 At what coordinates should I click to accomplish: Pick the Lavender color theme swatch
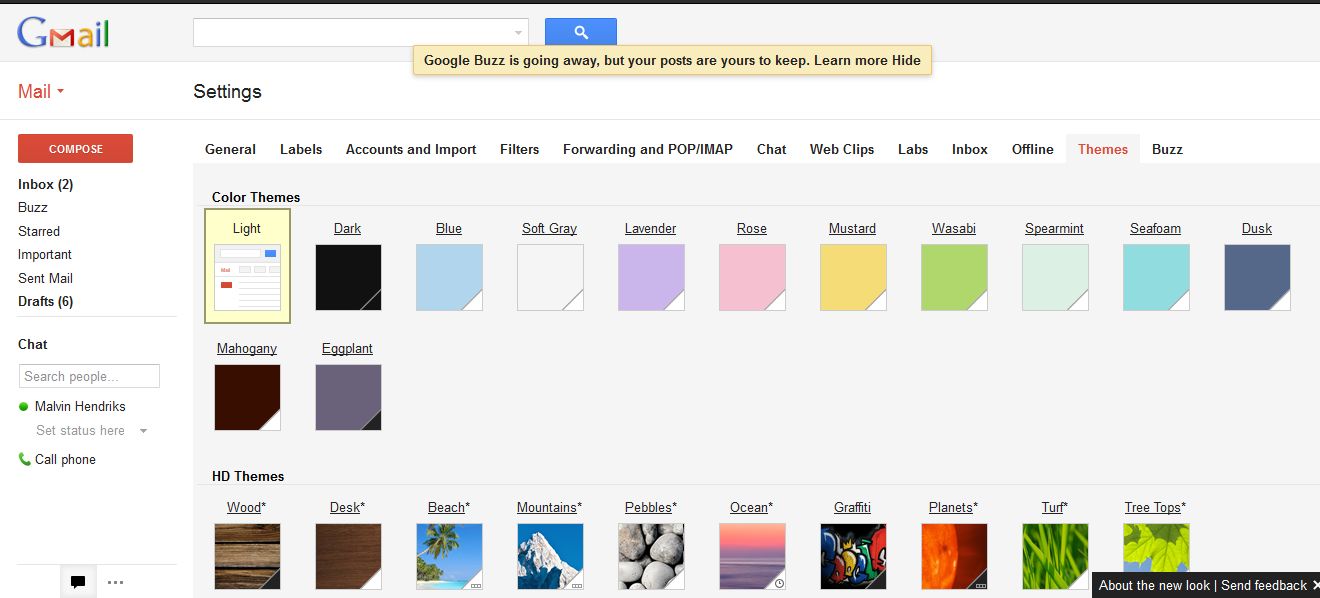click(651, 277)
